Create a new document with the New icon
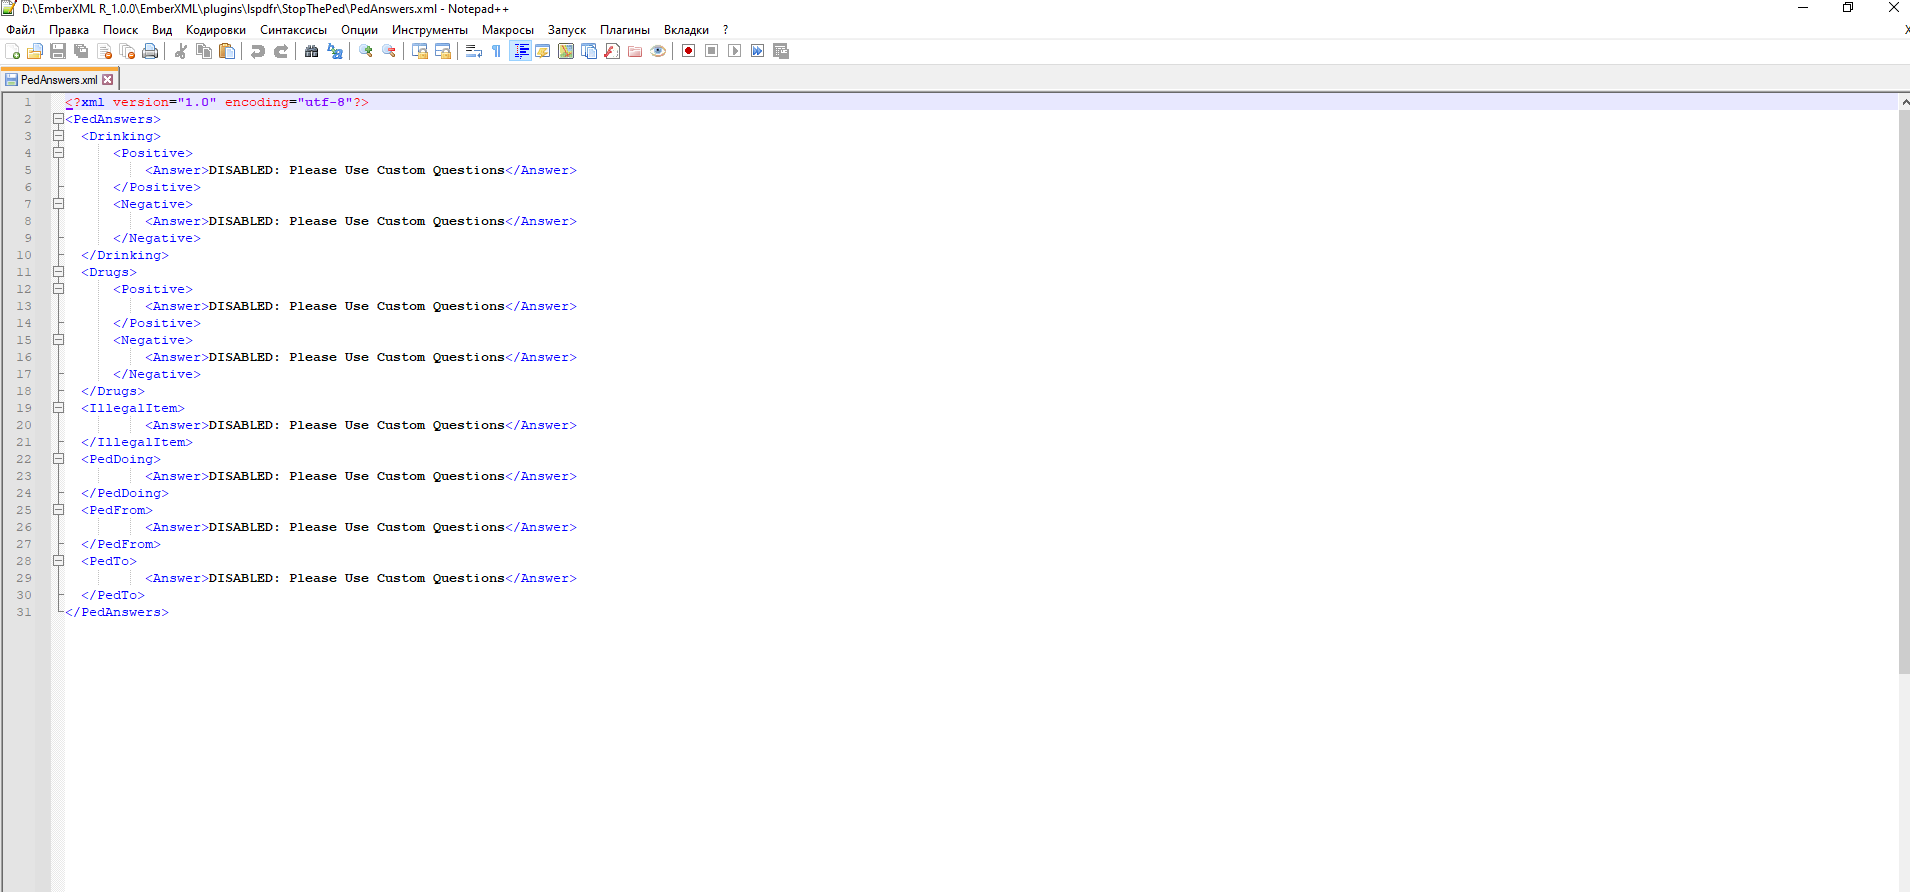1910x892 pixels. [12, 51]
